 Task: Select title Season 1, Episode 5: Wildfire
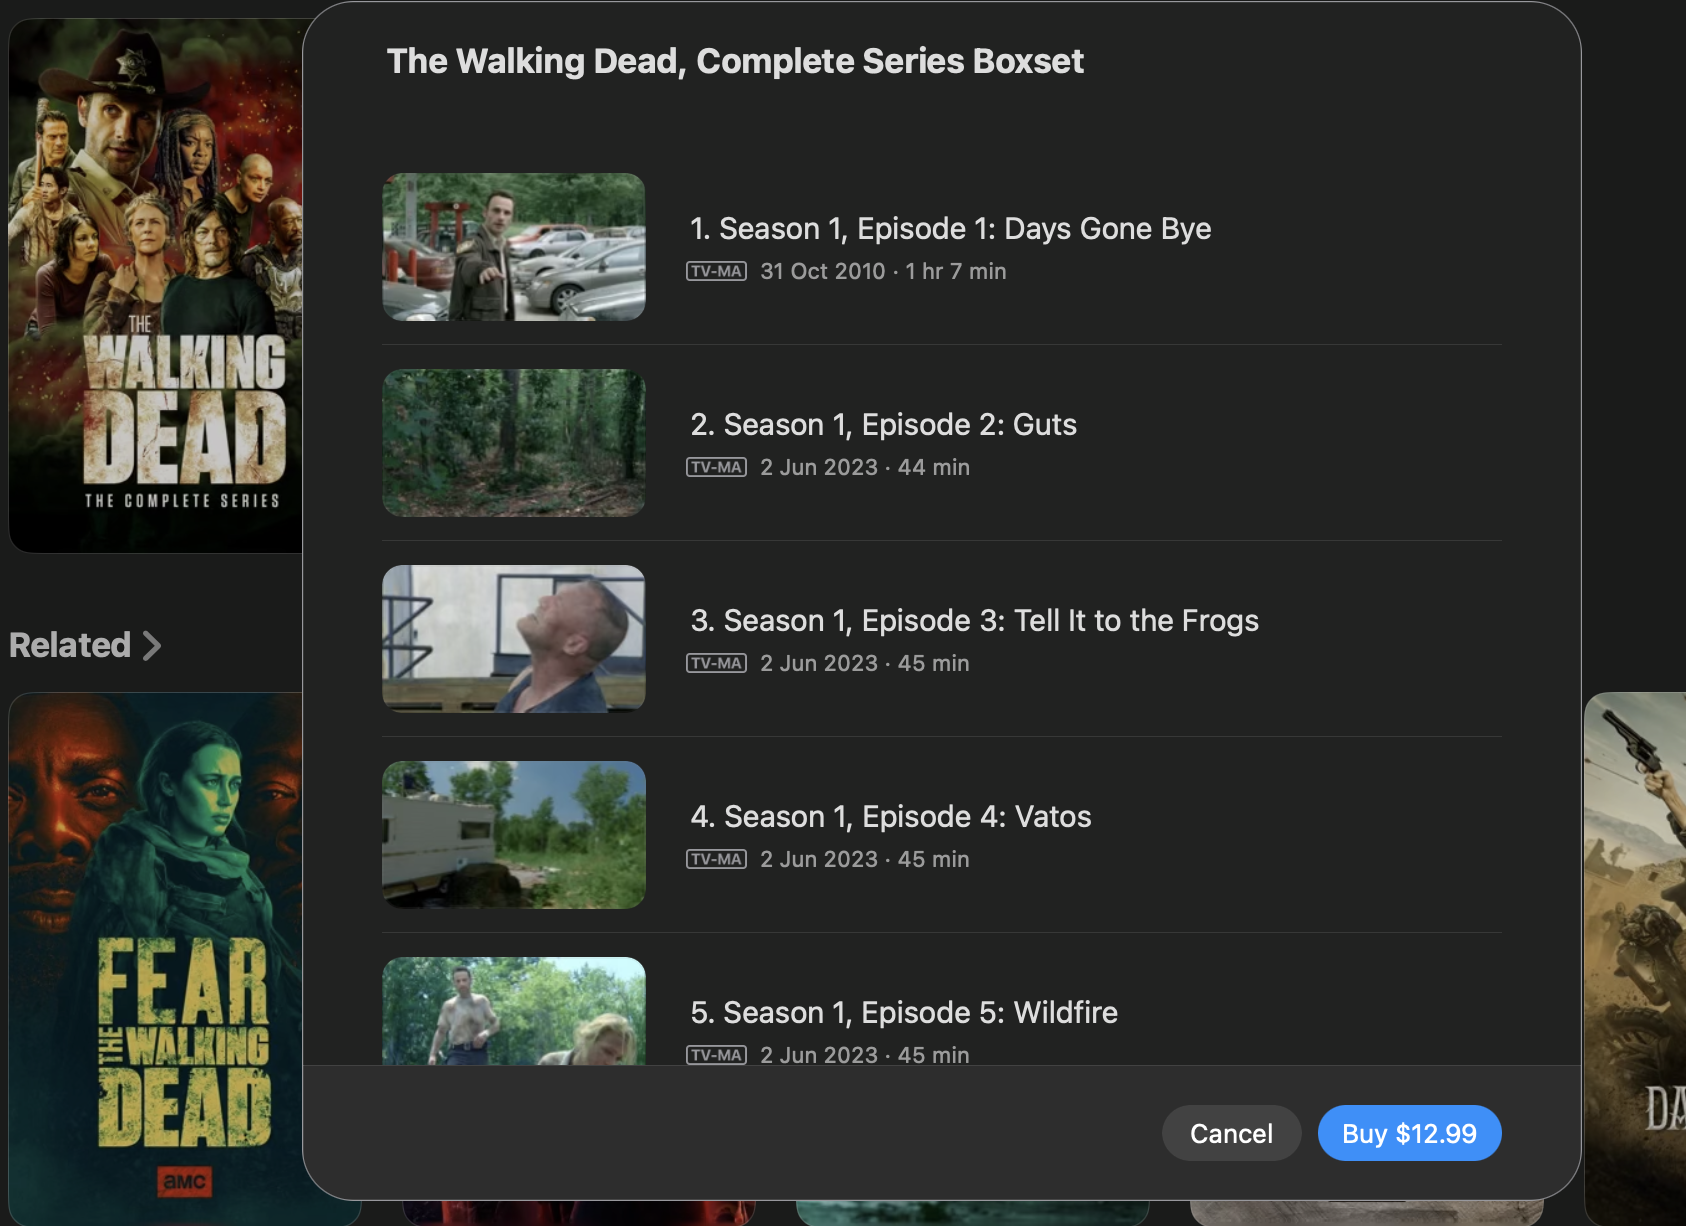coord(904,1013)
